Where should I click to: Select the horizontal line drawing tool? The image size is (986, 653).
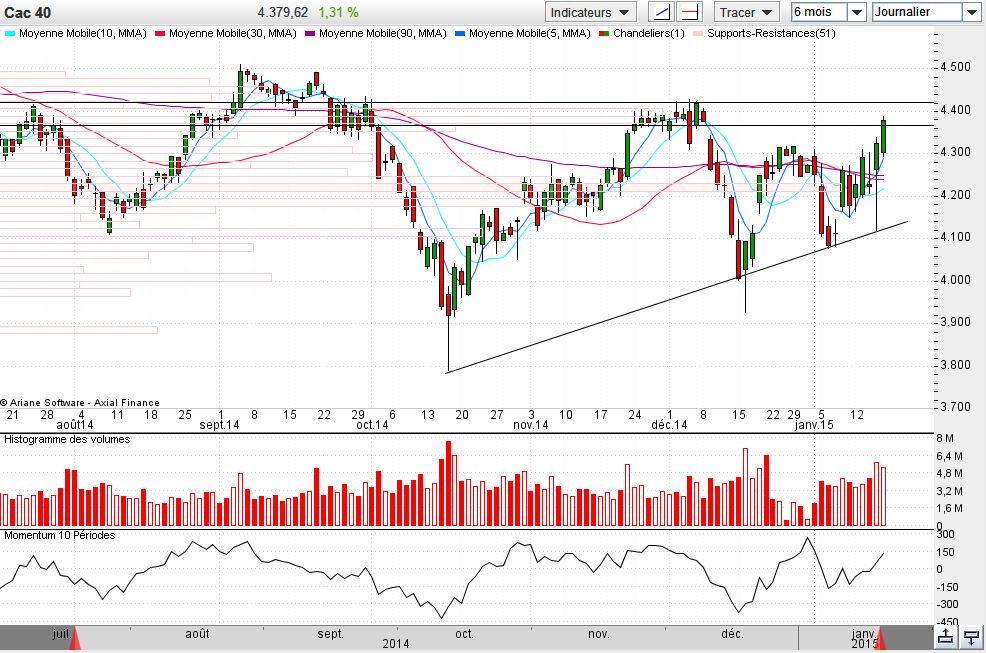[690, 12]
